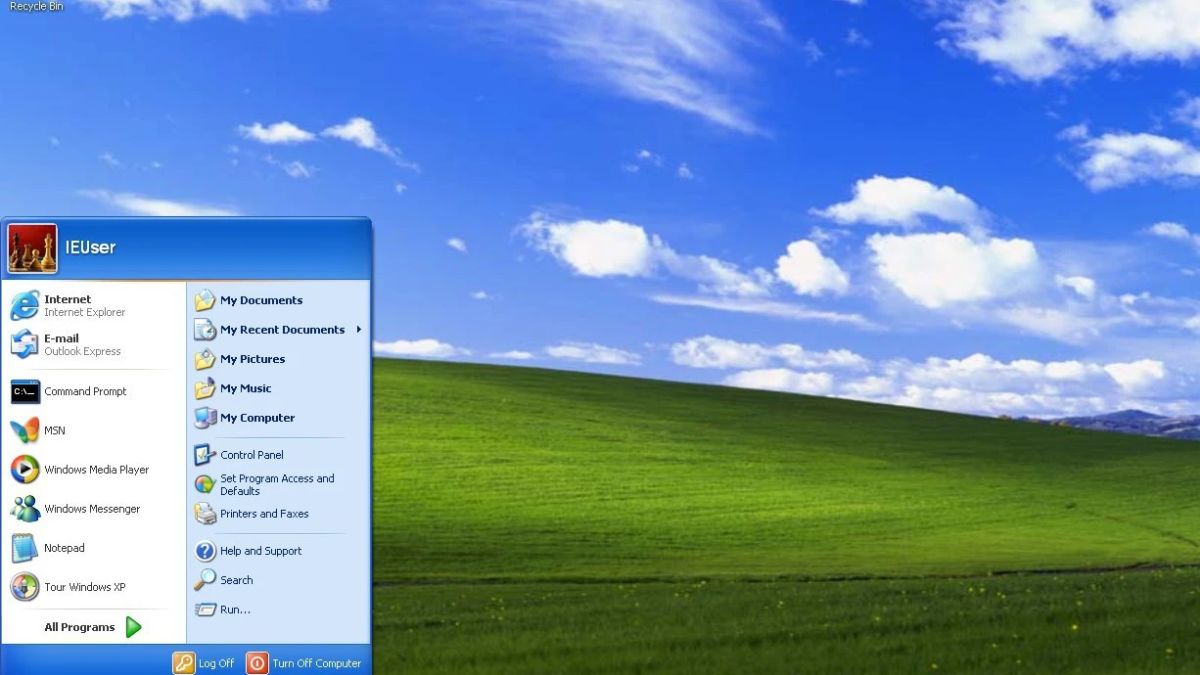Click the My Recent Documents icon
Image resolution: width=1200 pixels, height=675 pixels.
(205, 329)
